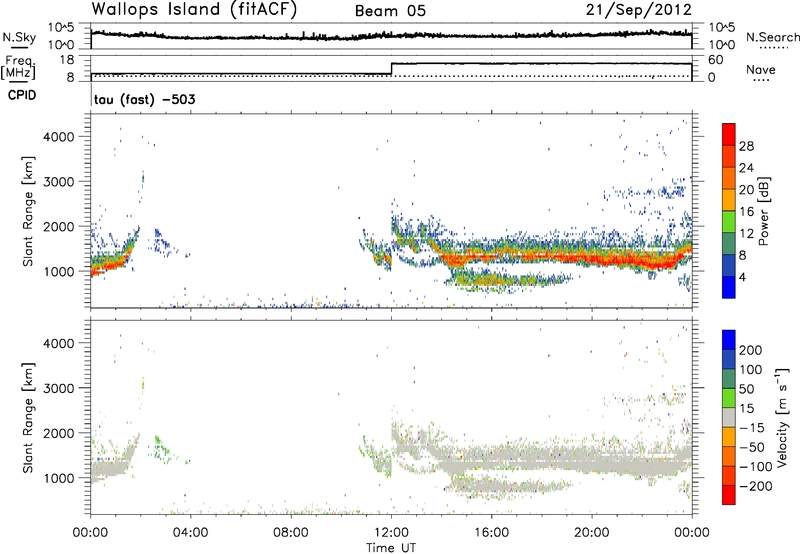Click the 'Time UT' axis label
This screenshot has height=554, width=800.
tap(391, 548)
